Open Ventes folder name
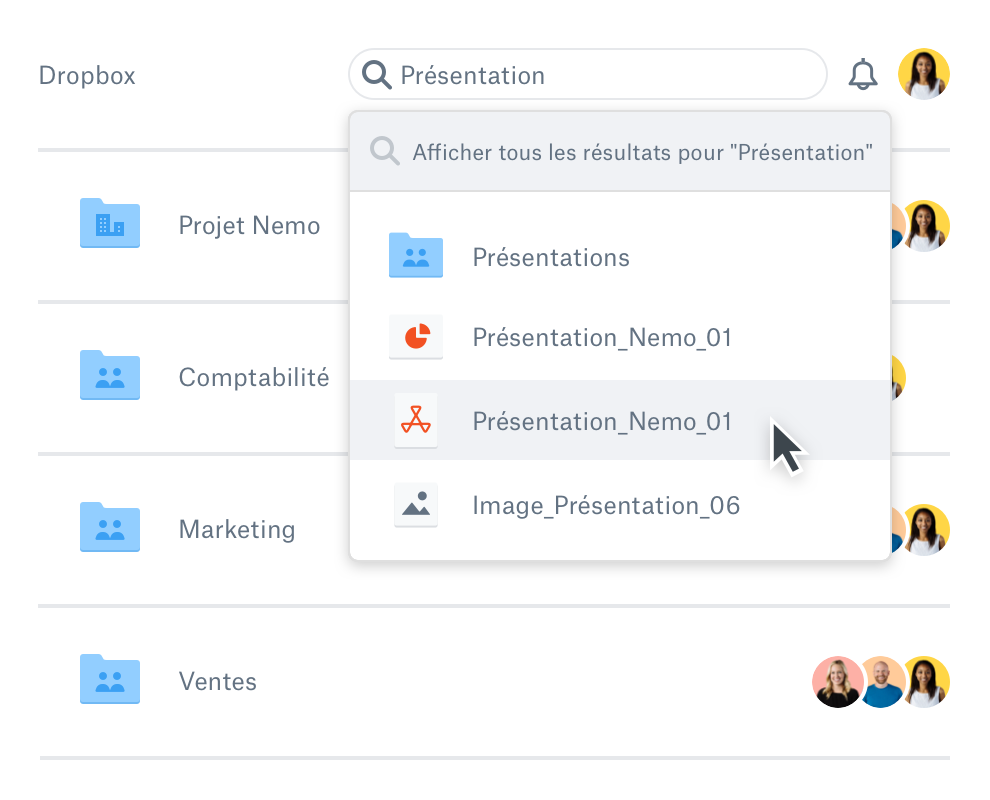This screenshot has height=800, width=990. [218, 682]
